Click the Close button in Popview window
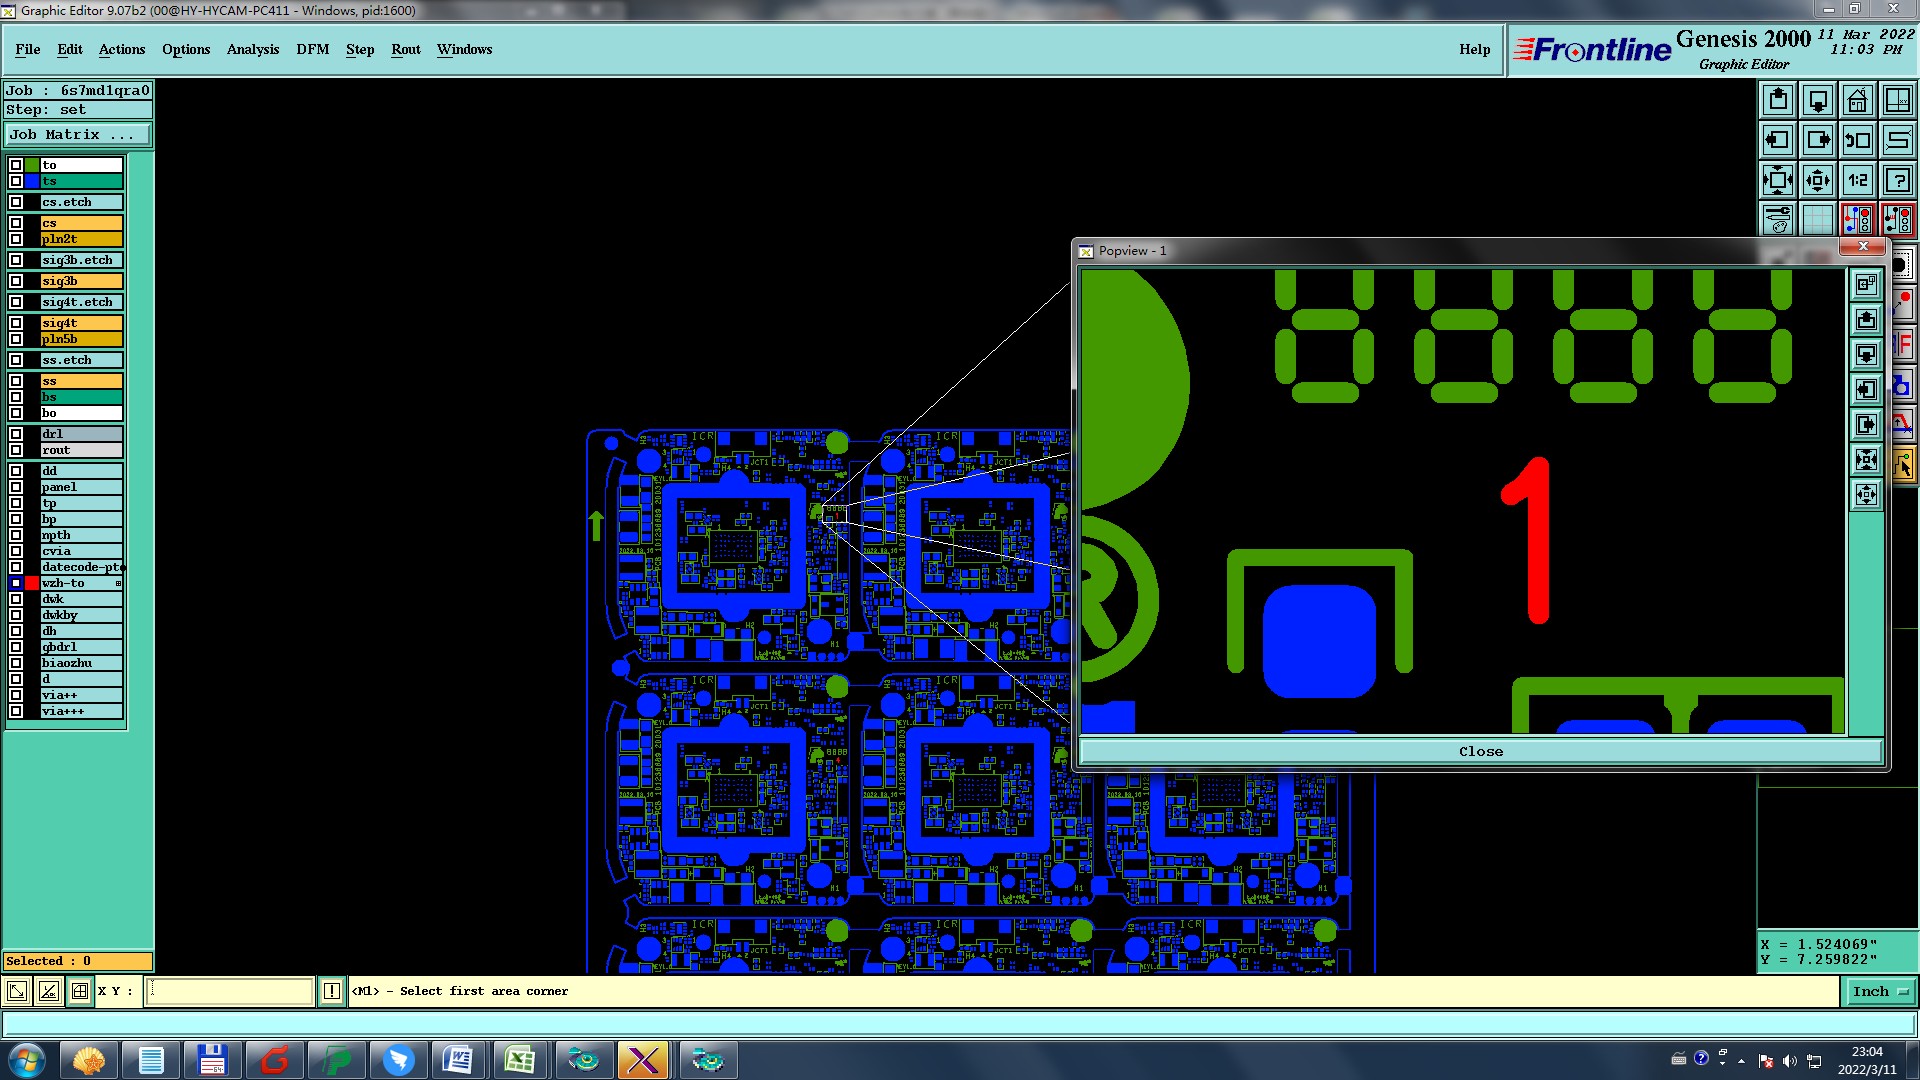 coord(1480,751)
